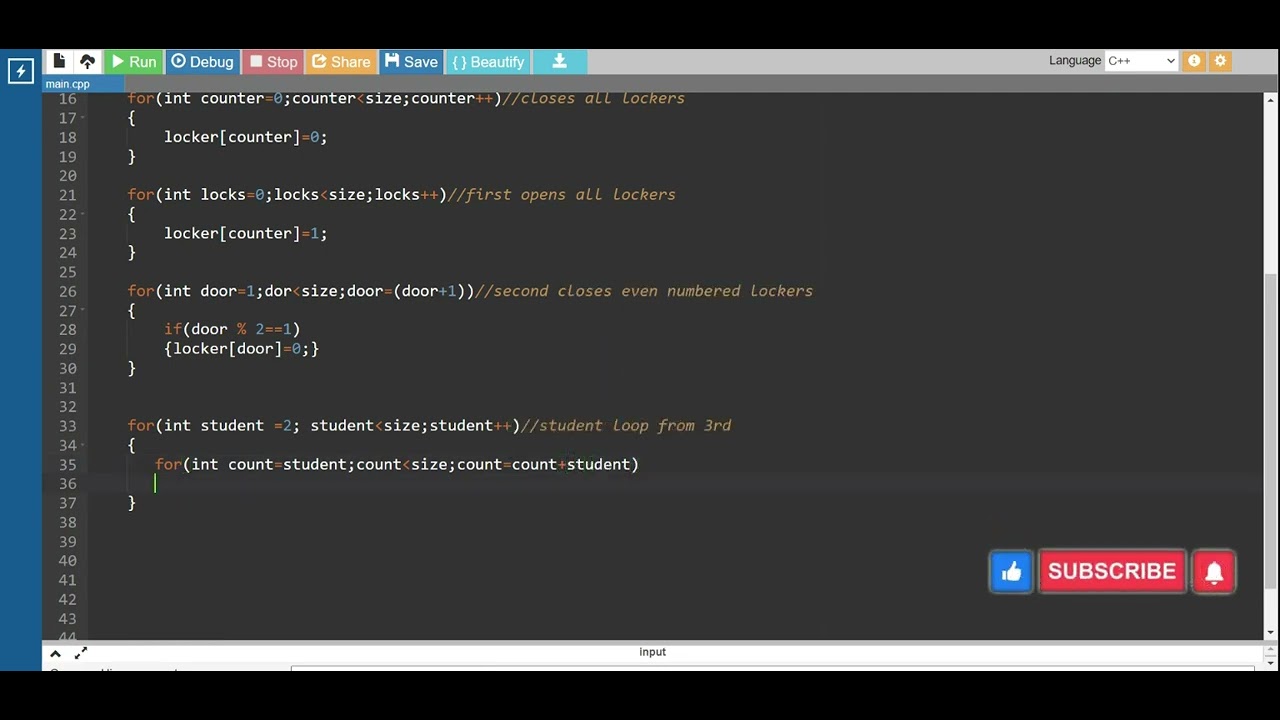This screenshot has height=720, width=1280.
Task: Click the orange info icon beside the Language dropdown
Action: pos(1194,61)
